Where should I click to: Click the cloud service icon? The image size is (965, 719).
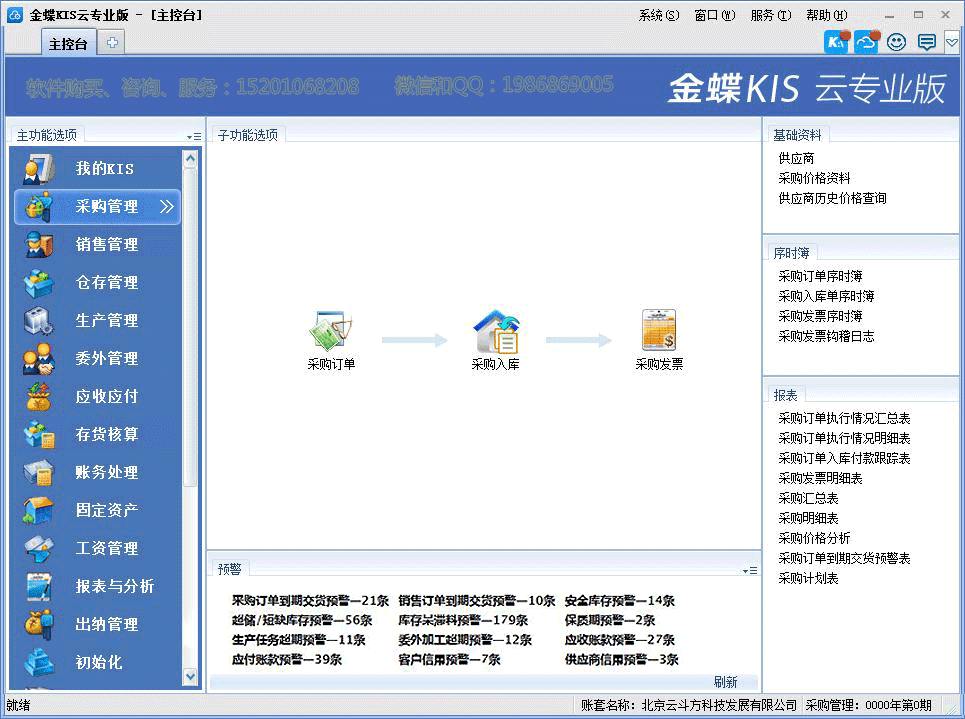point(865,42)
